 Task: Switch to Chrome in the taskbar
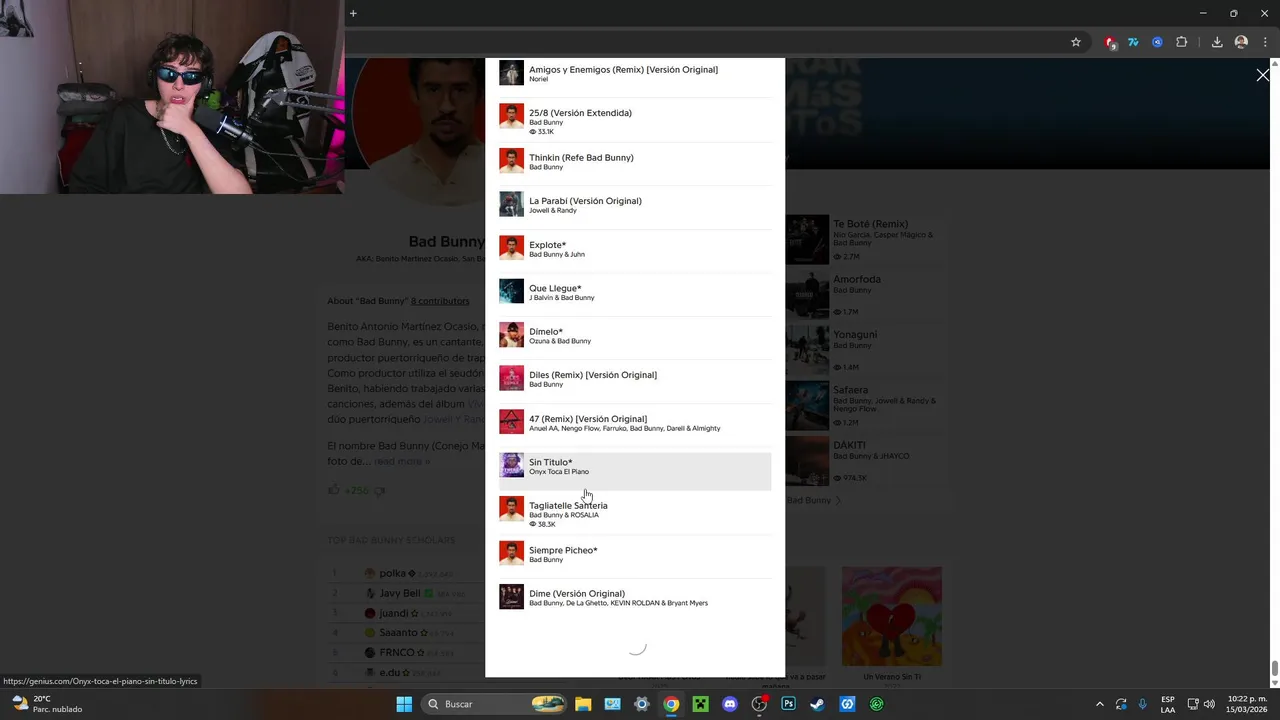tap(671, 704)
